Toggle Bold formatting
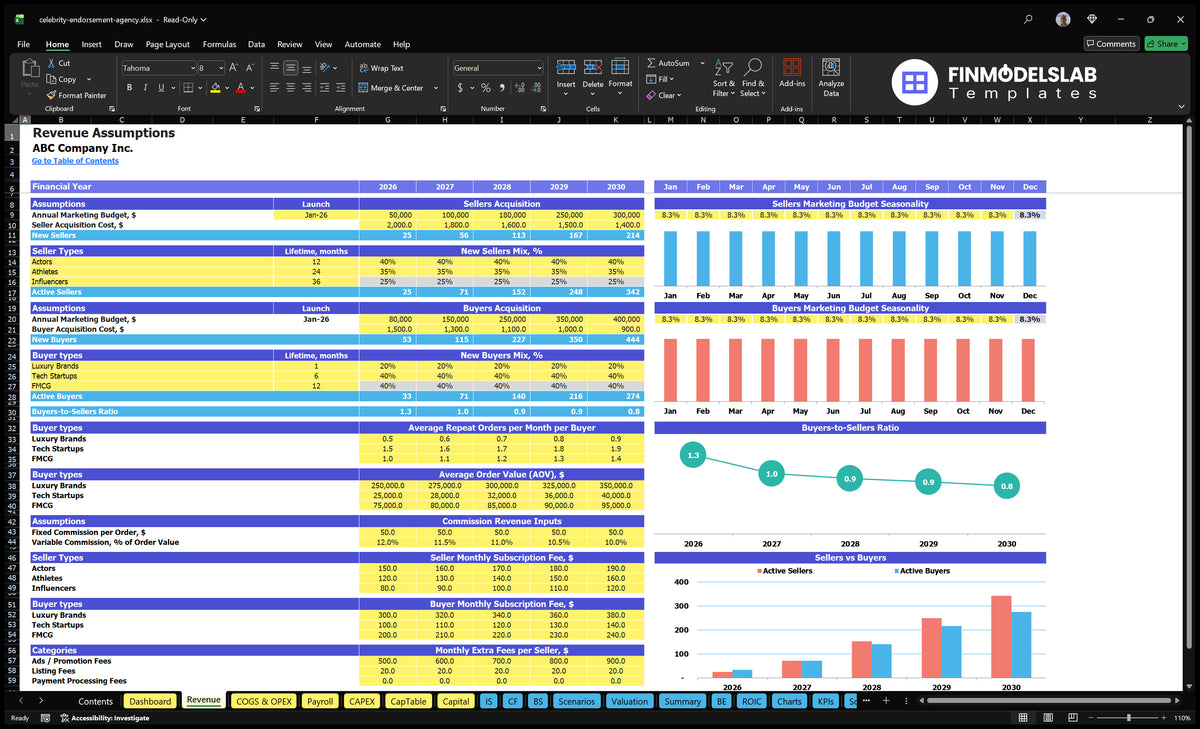Viewport: 1200px width, 729px height. tap(129, 88)
